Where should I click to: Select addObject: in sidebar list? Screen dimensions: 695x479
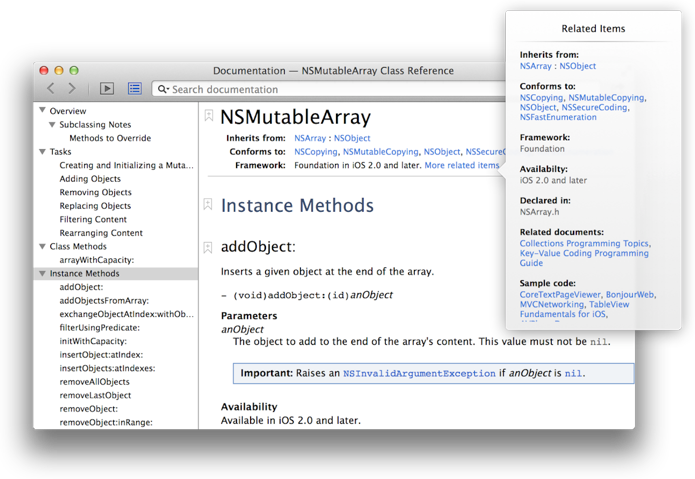coord(81,287)
